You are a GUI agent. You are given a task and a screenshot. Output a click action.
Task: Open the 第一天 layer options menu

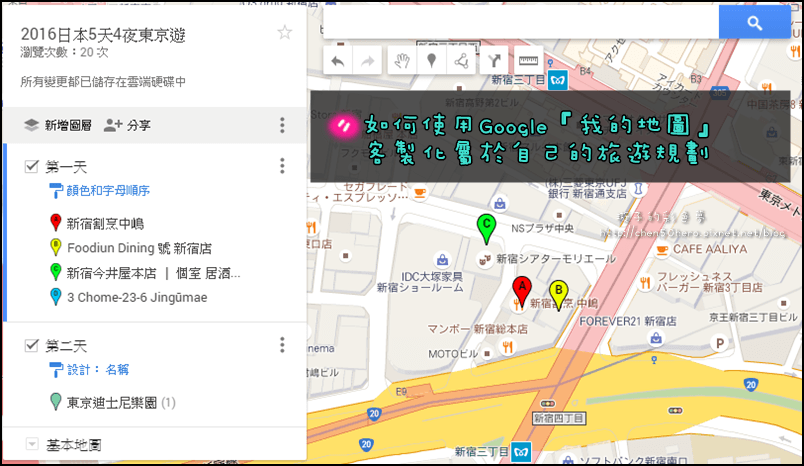tap(282, 166)
